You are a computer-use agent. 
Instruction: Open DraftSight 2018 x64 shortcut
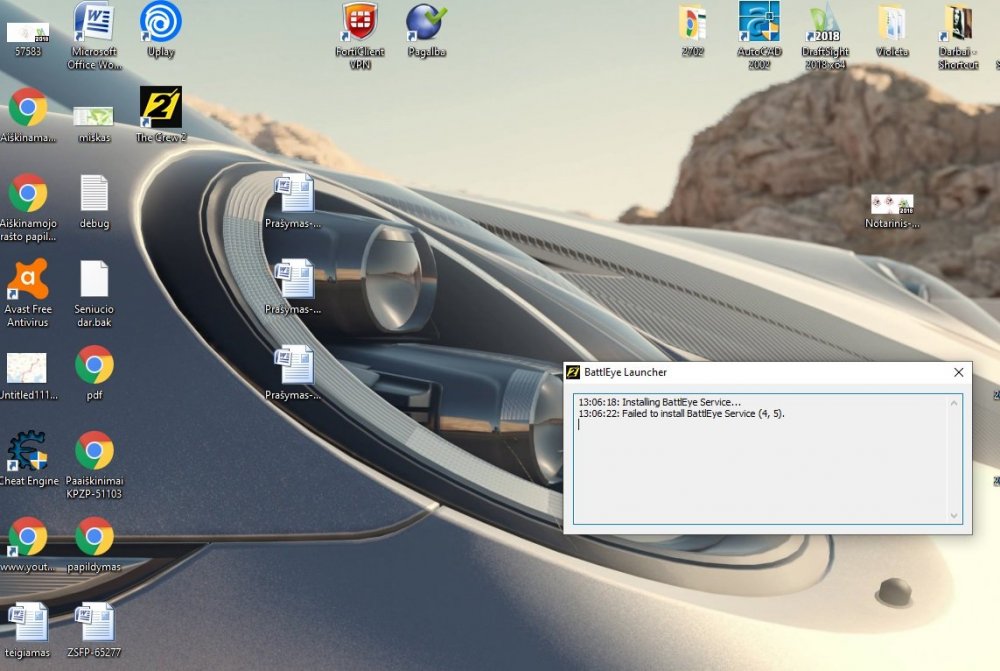point(825,22)
